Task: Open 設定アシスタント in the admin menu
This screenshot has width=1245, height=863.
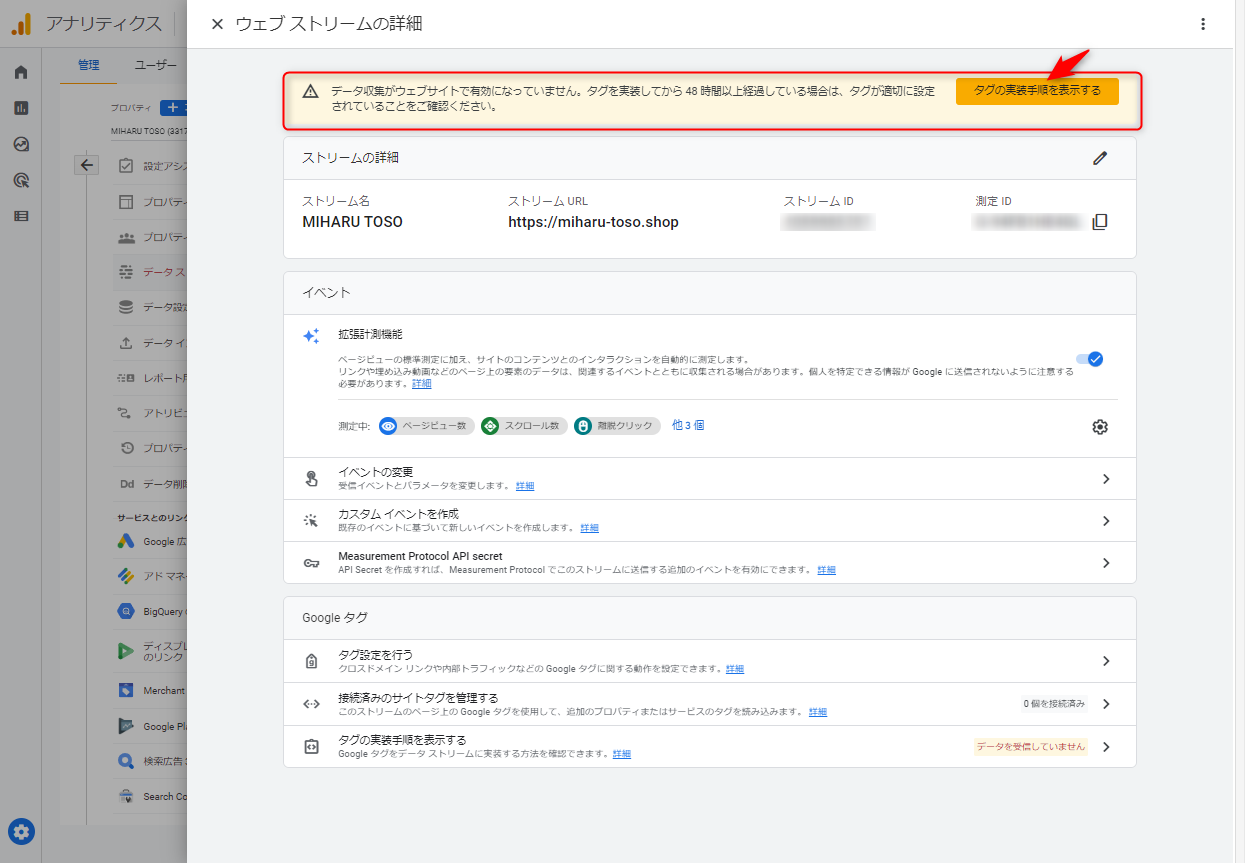Action: pos(150,166)
